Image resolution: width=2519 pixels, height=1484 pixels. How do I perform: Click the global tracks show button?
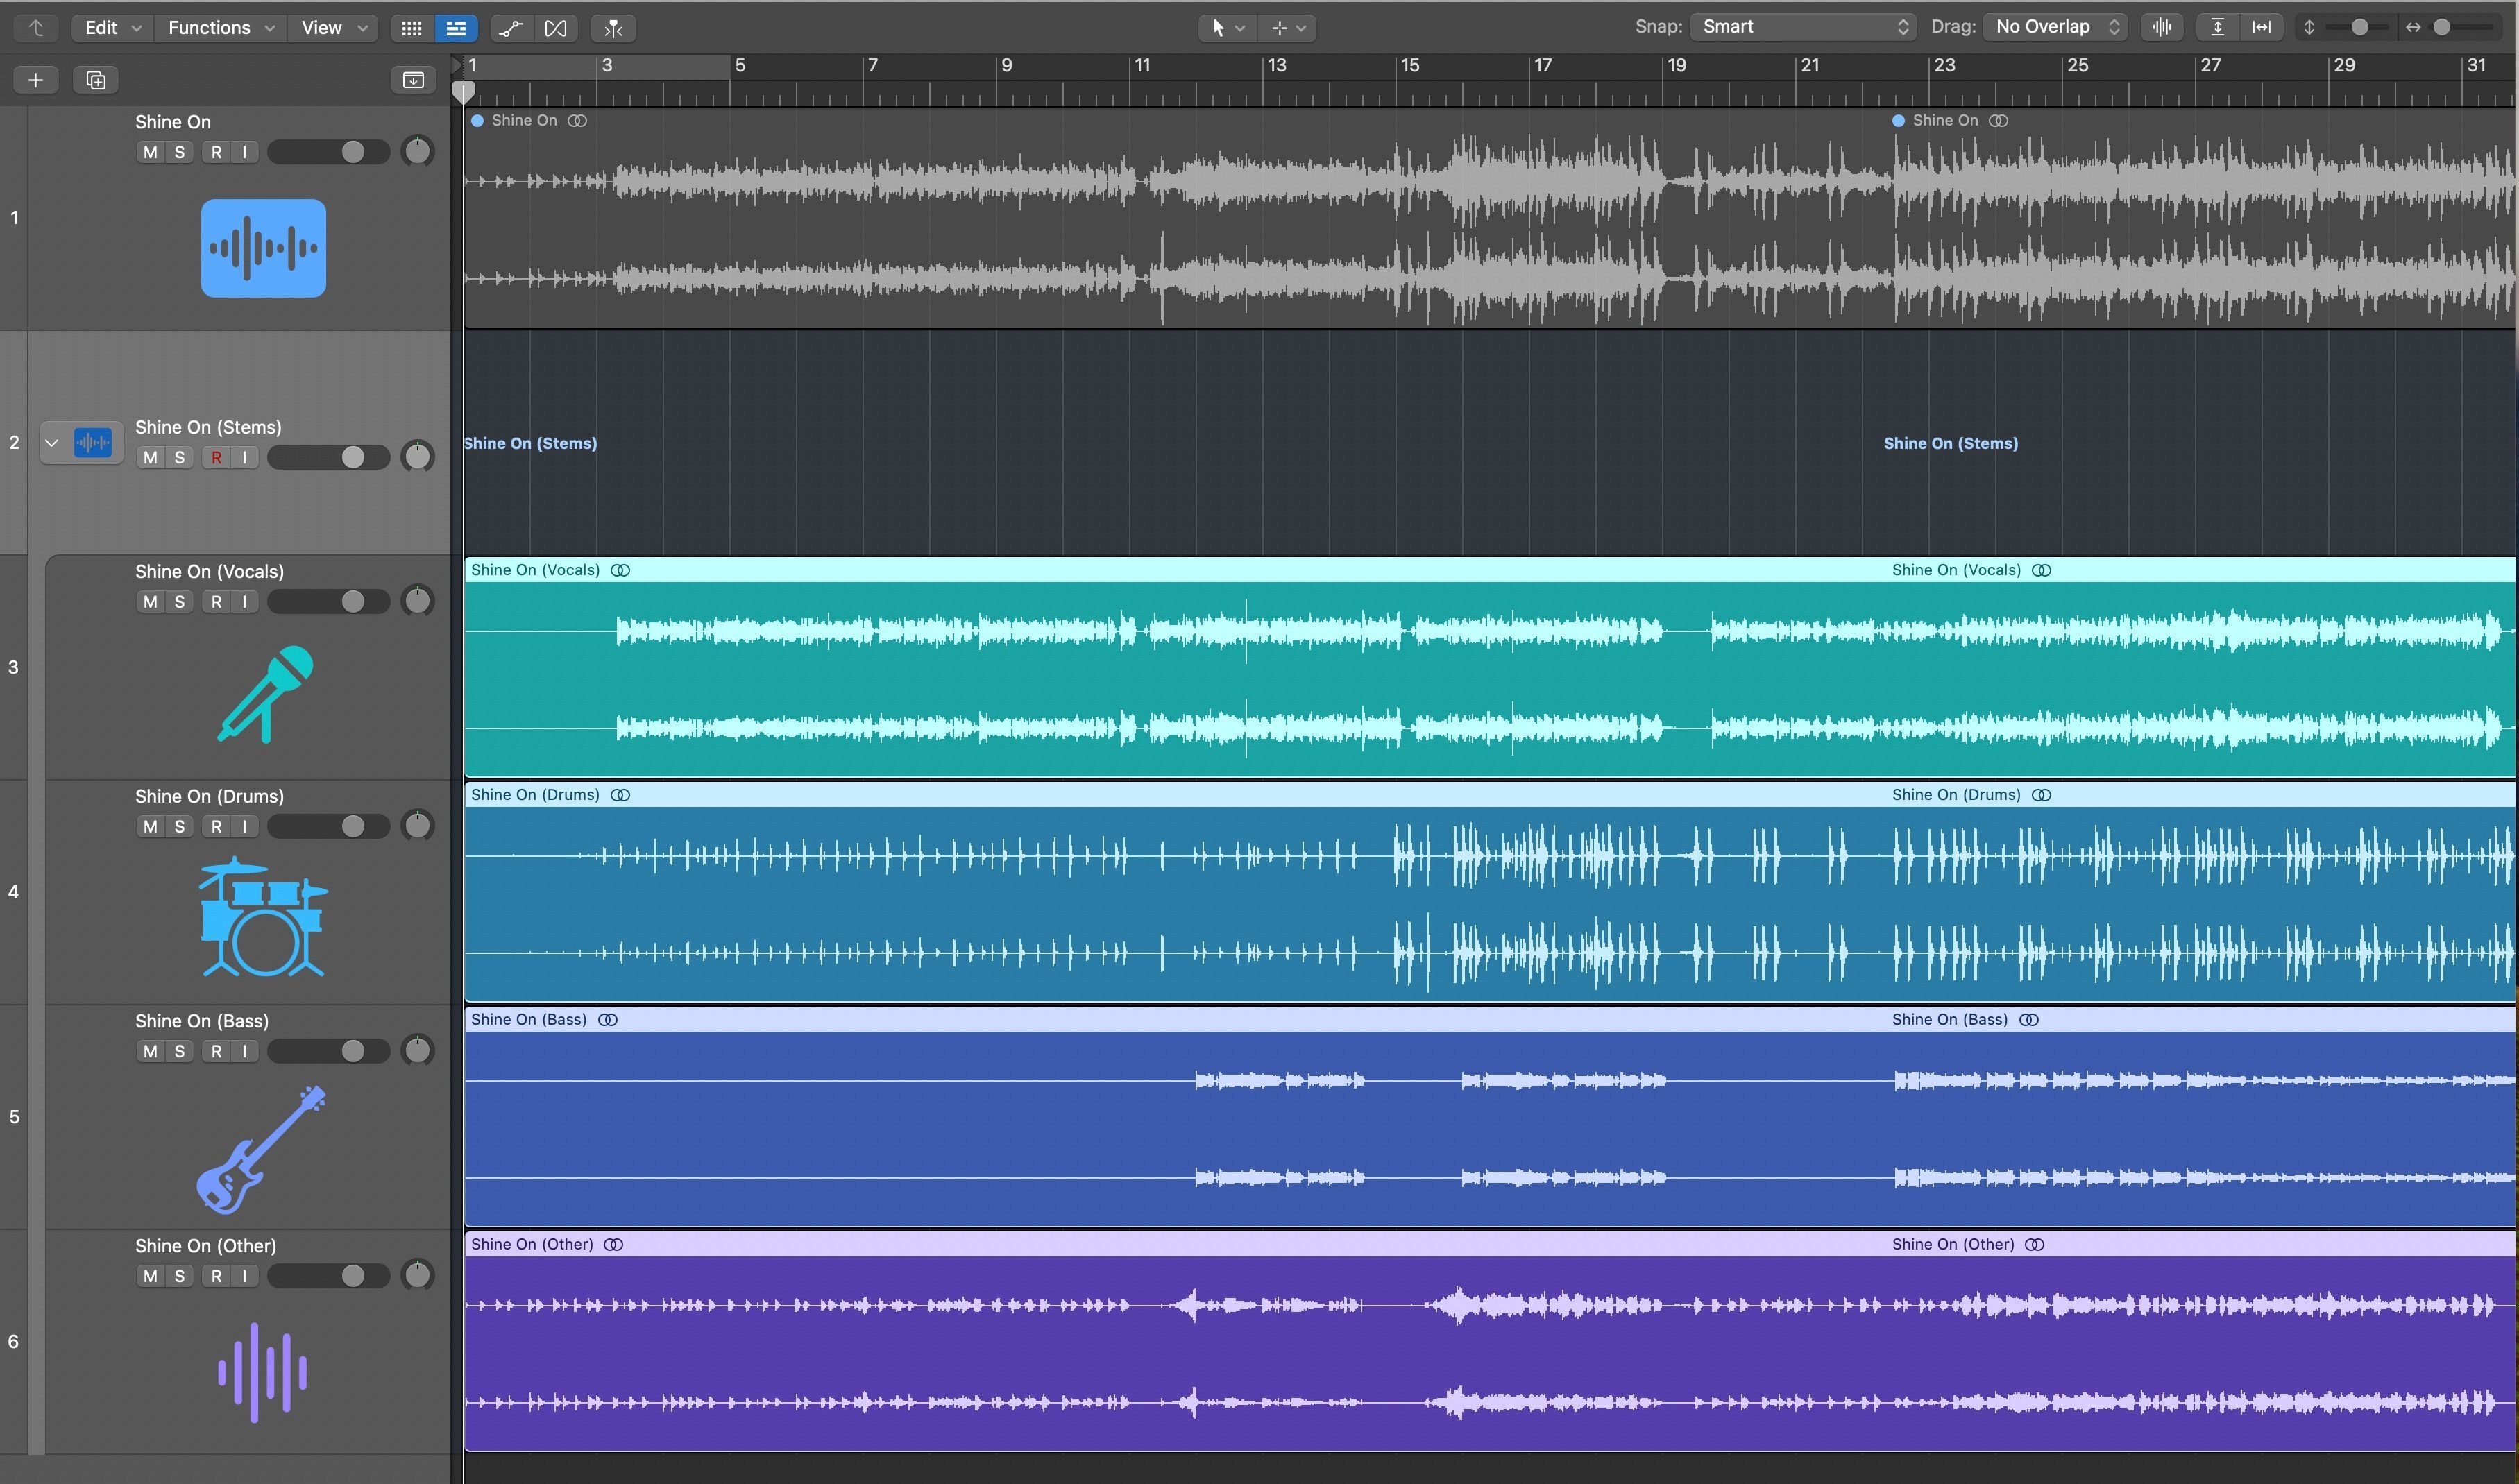pyautogui.click(x=413, y=80)
